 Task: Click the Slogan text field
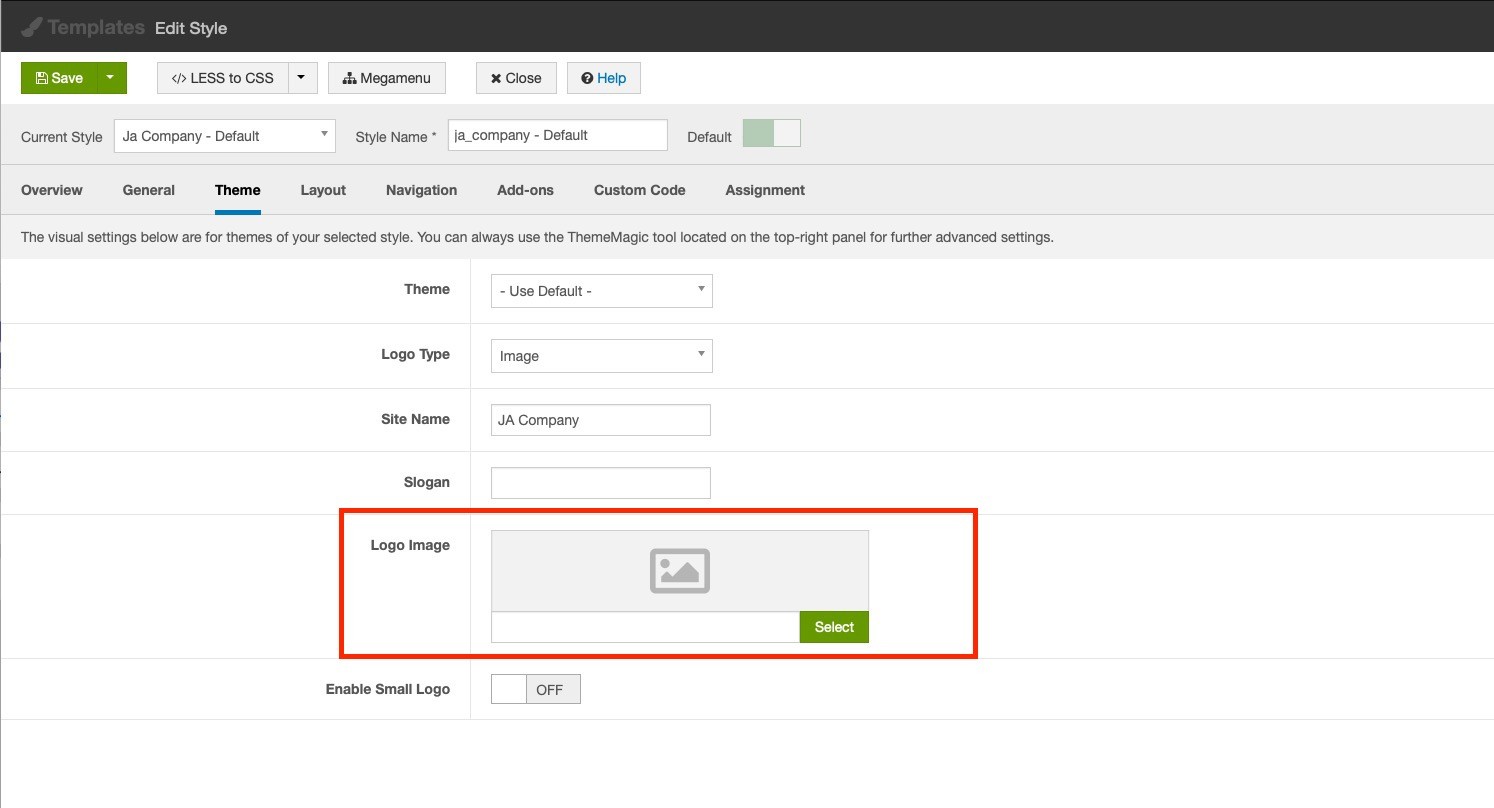click(x=600, y=483)
